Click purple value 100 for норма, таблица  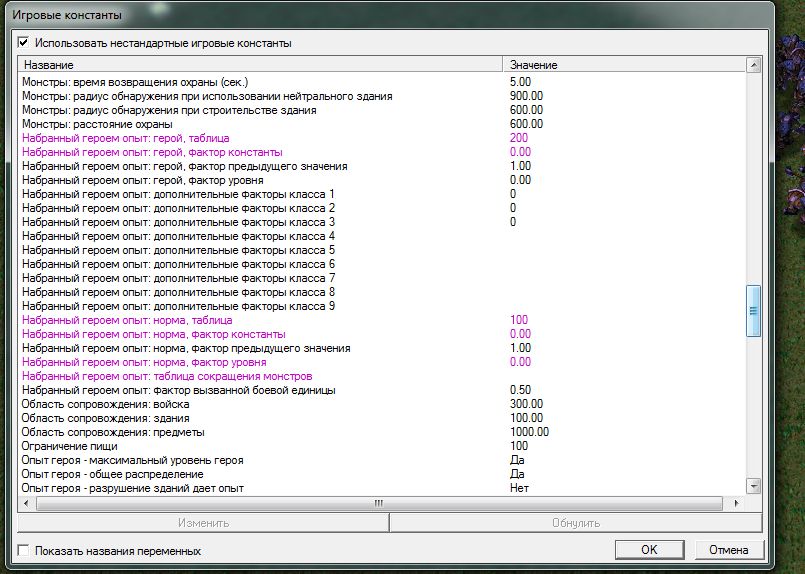pos(519,320)
